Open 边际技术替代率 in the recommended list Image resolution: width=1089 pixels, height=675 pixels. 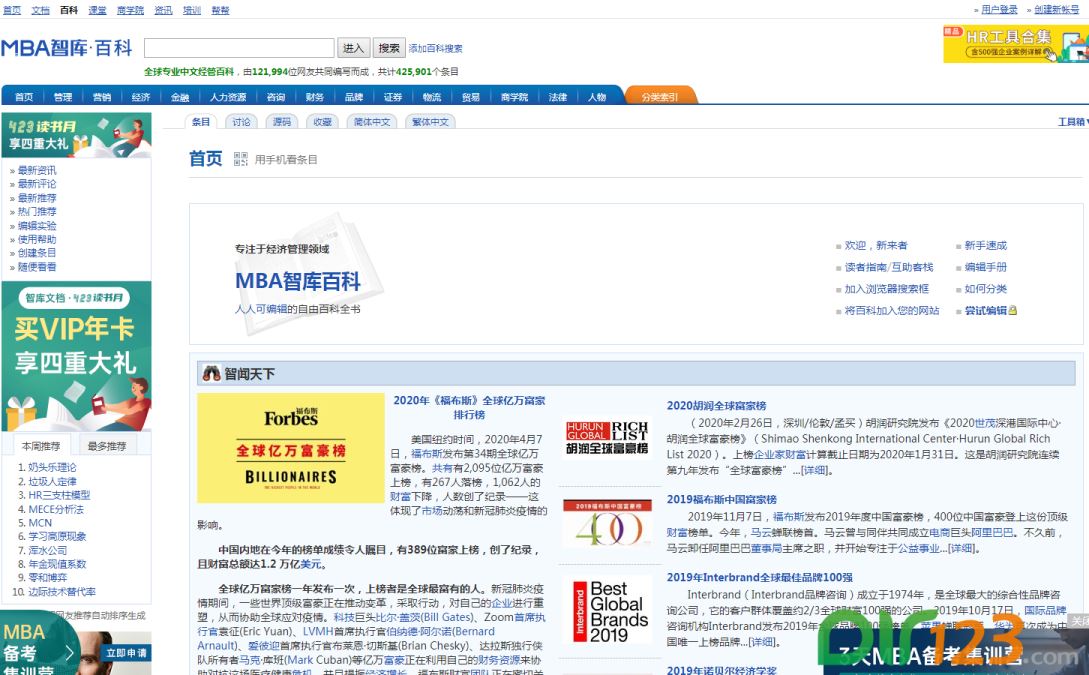tap(62, 592)
